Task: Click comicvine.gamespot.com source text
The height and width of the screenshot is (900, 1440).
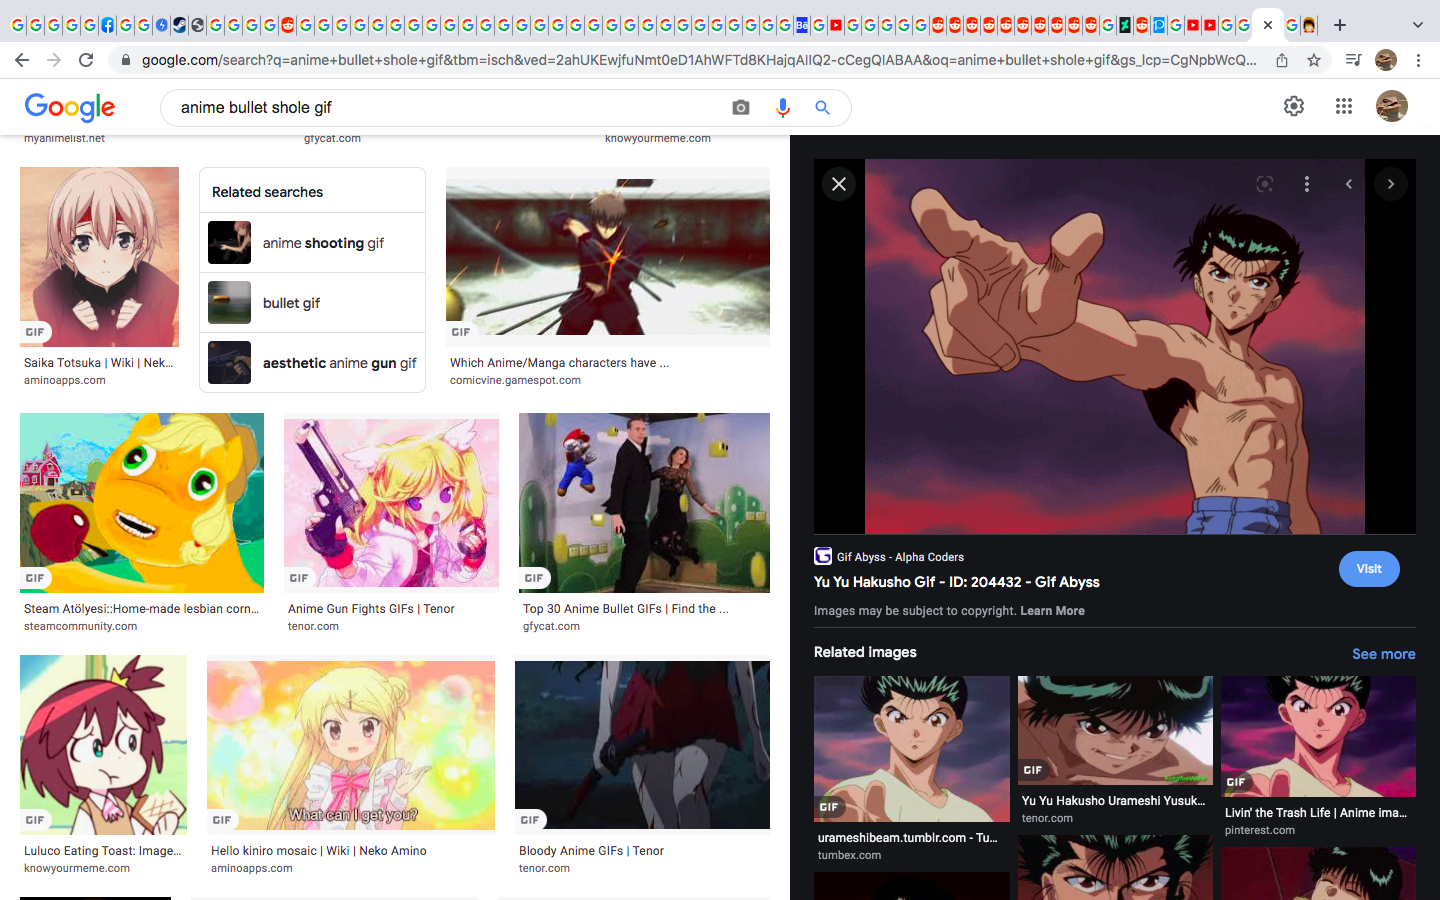Action: (515, 380)
